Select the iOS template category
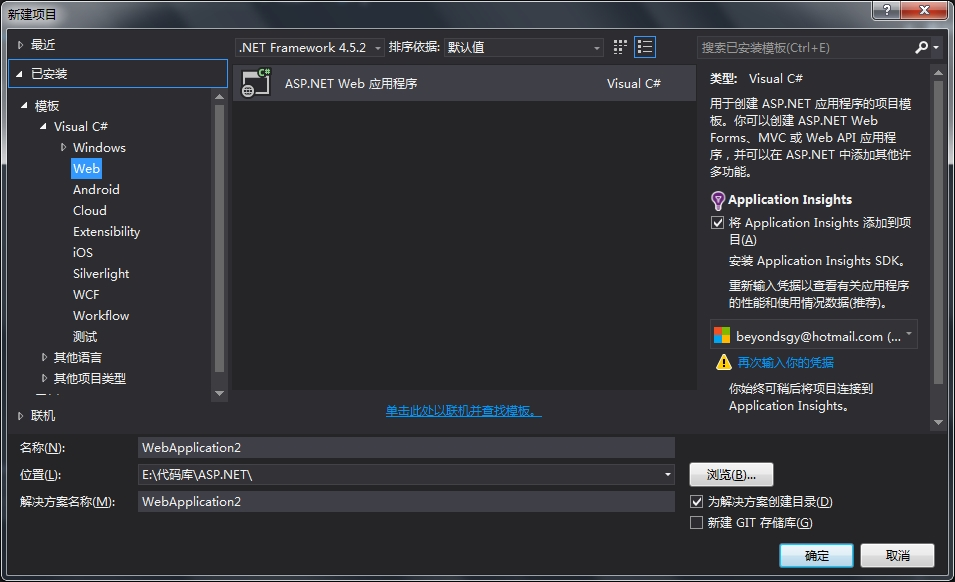Screen dimensions: 955x582 tap(83, 253)
